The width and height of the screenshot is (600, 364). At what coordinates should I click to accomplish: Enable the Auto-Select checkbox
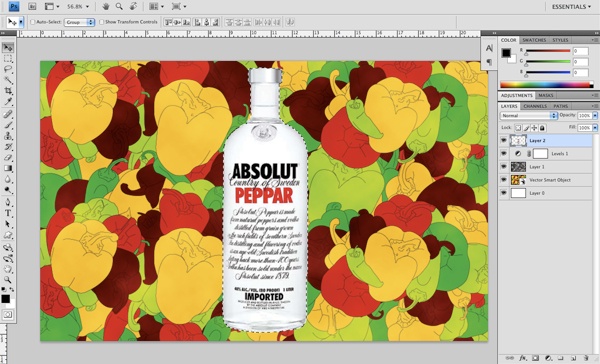point(33,22)
